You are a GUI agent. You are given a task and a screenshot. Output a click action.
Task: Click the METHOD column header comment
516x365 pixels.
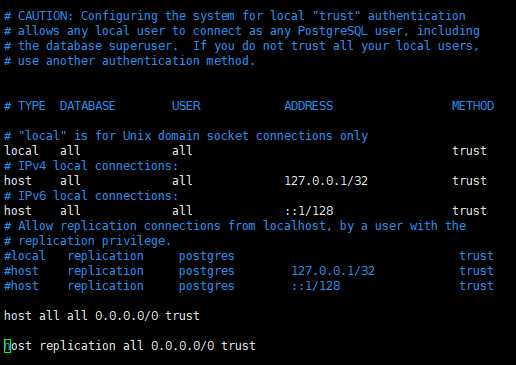pos(473,106)
